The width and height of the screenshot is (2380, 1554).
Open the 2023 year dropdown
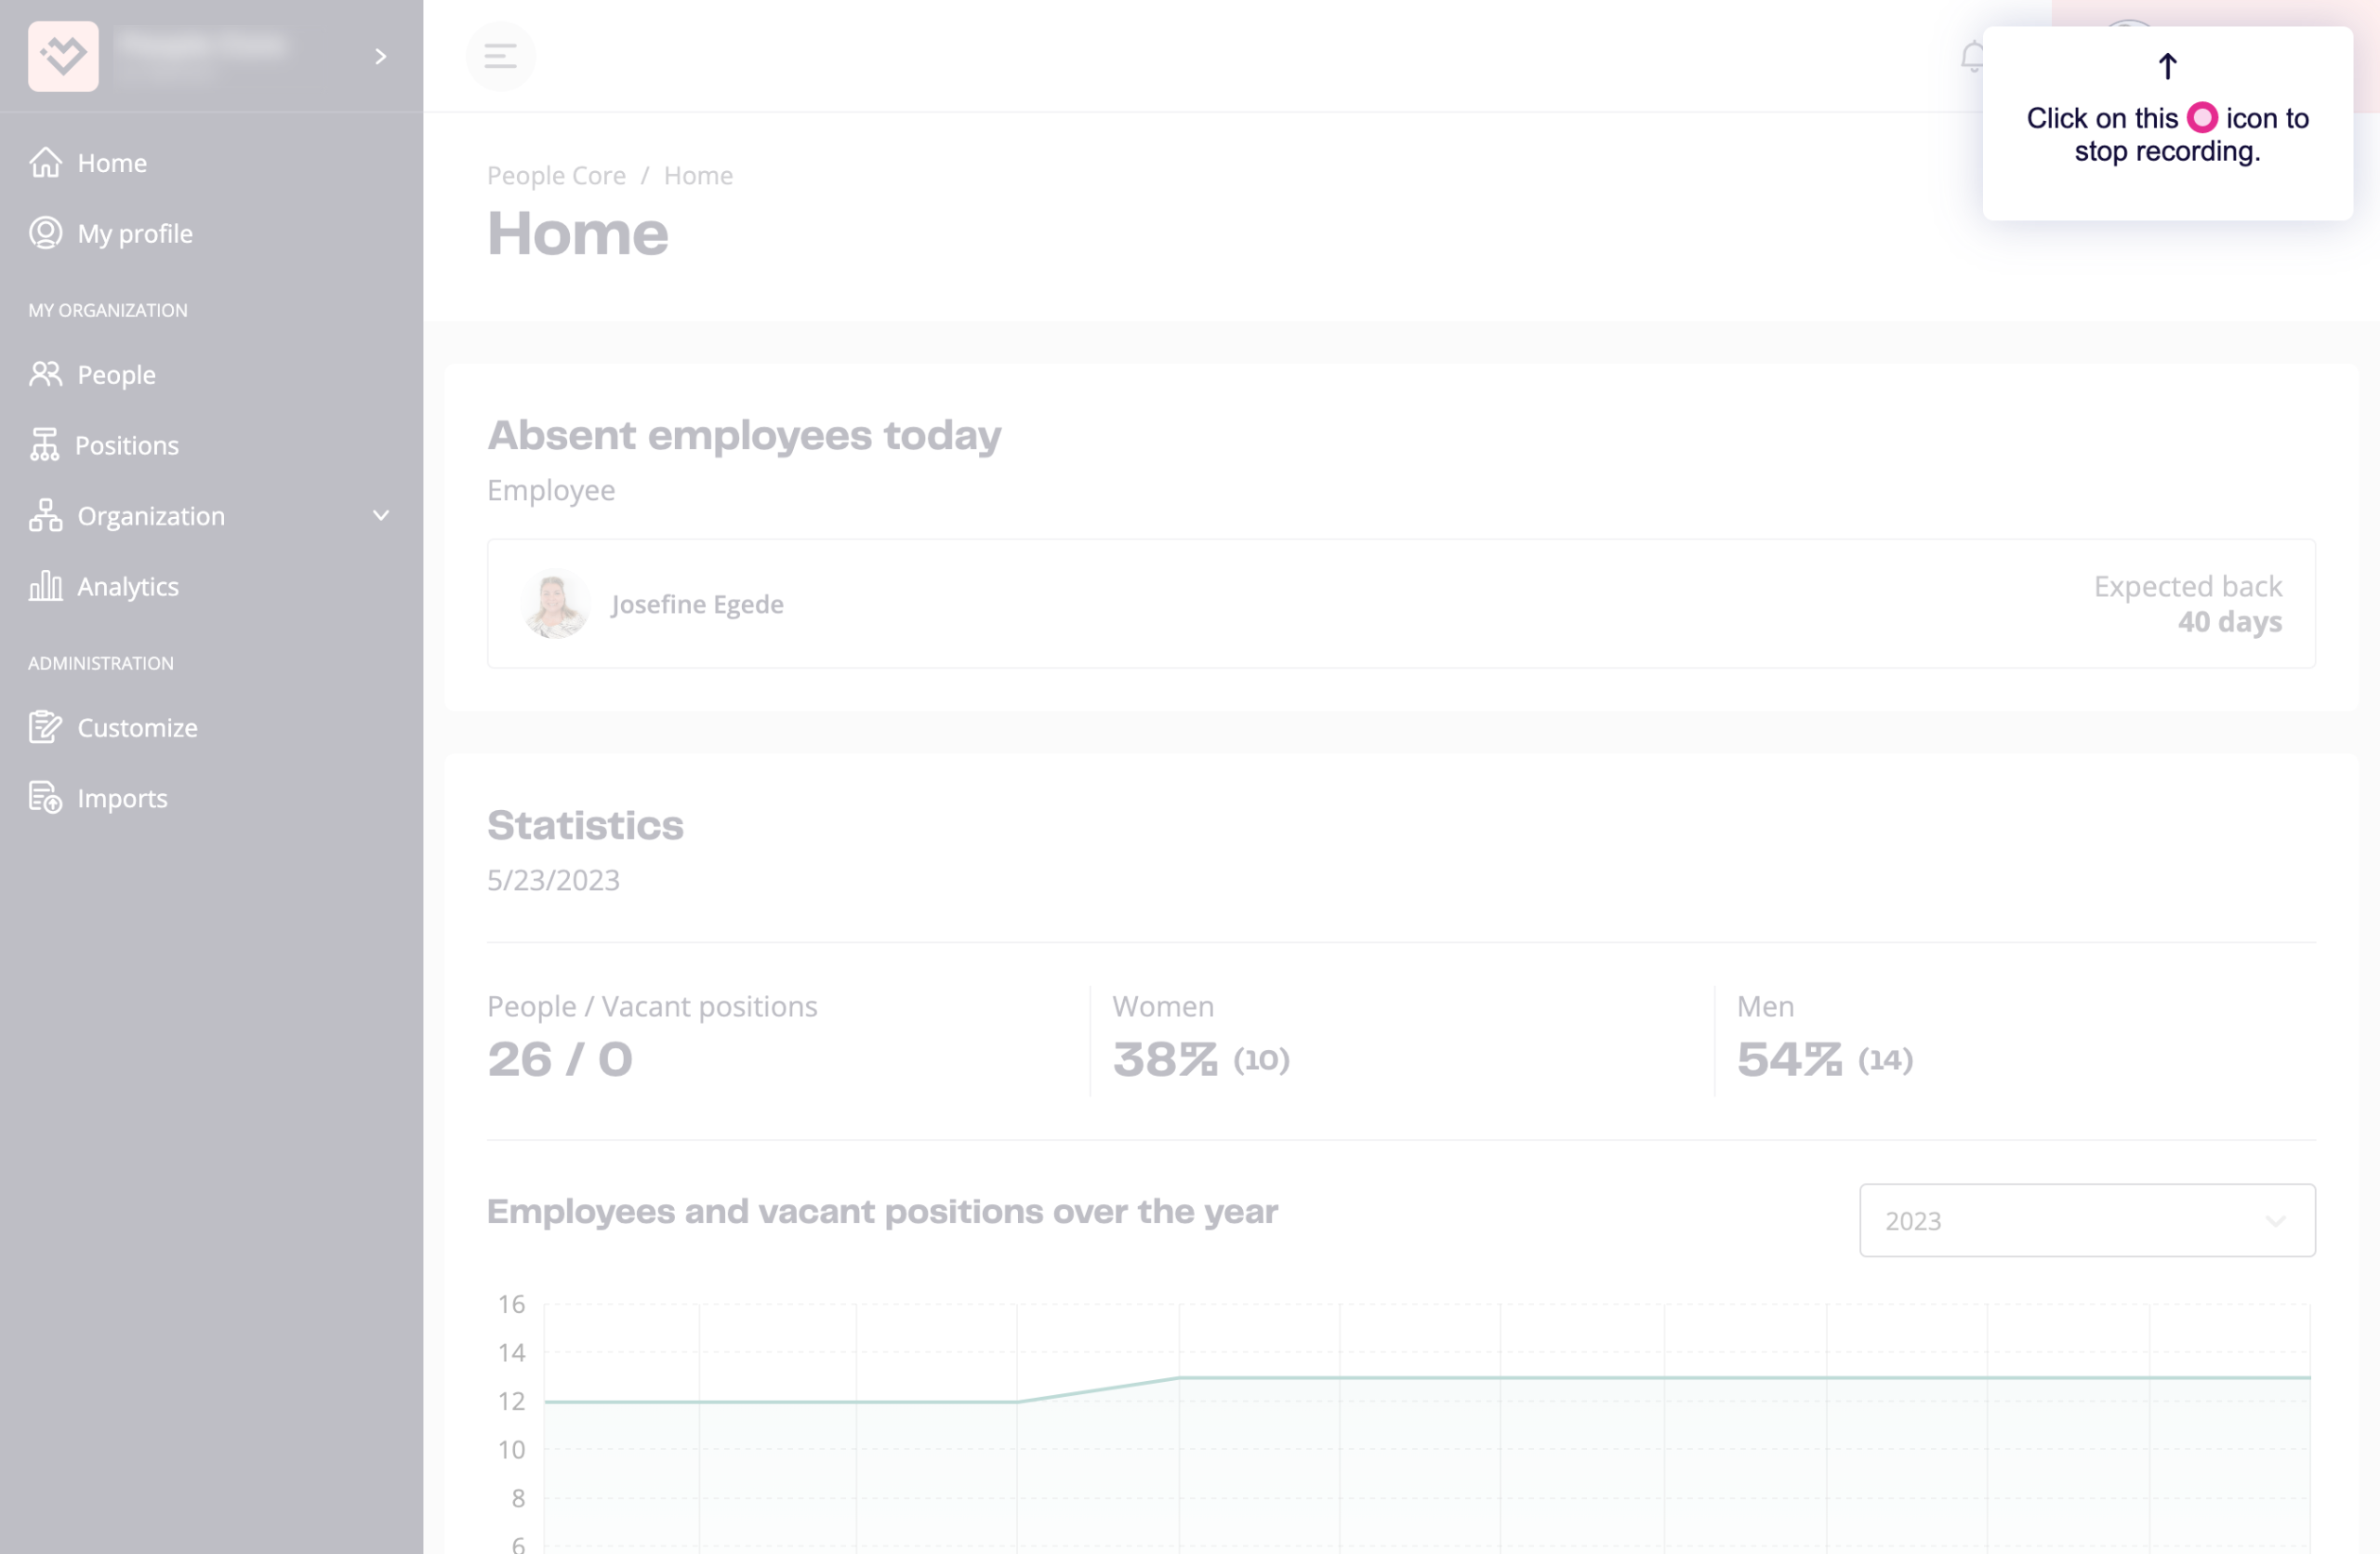tap(2086, 1220)
